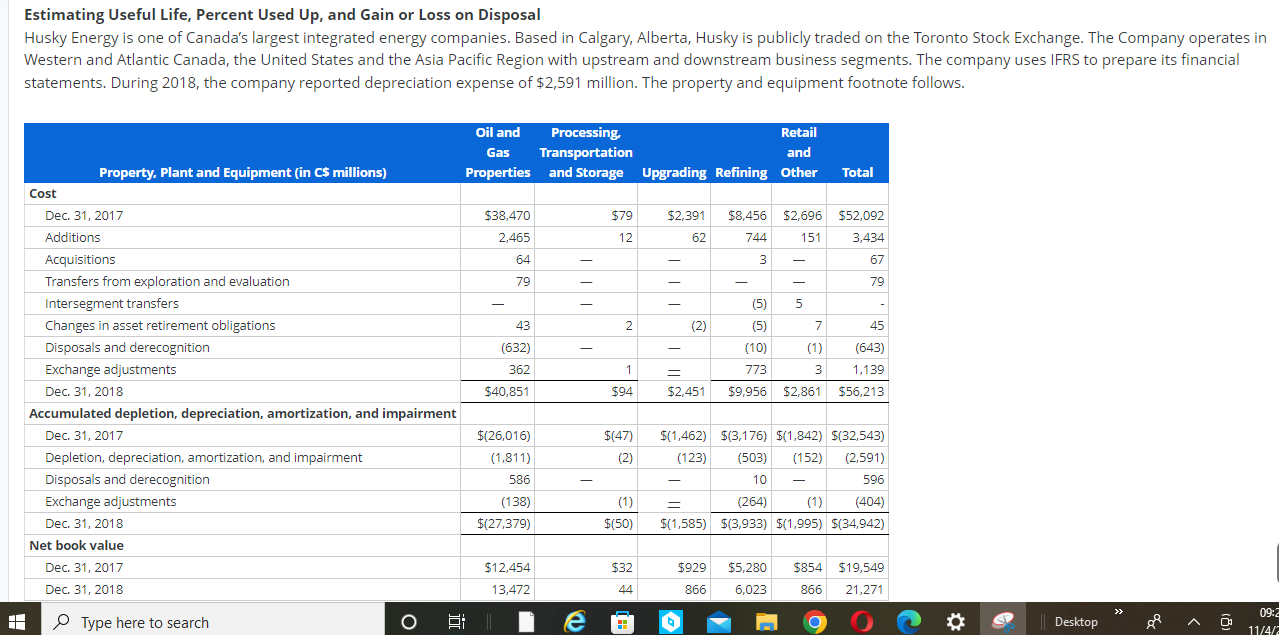This screenshot has width=1279, height=635.
Task: Click the 'Intersegment transfers' row label
Action: click(112, 303)
